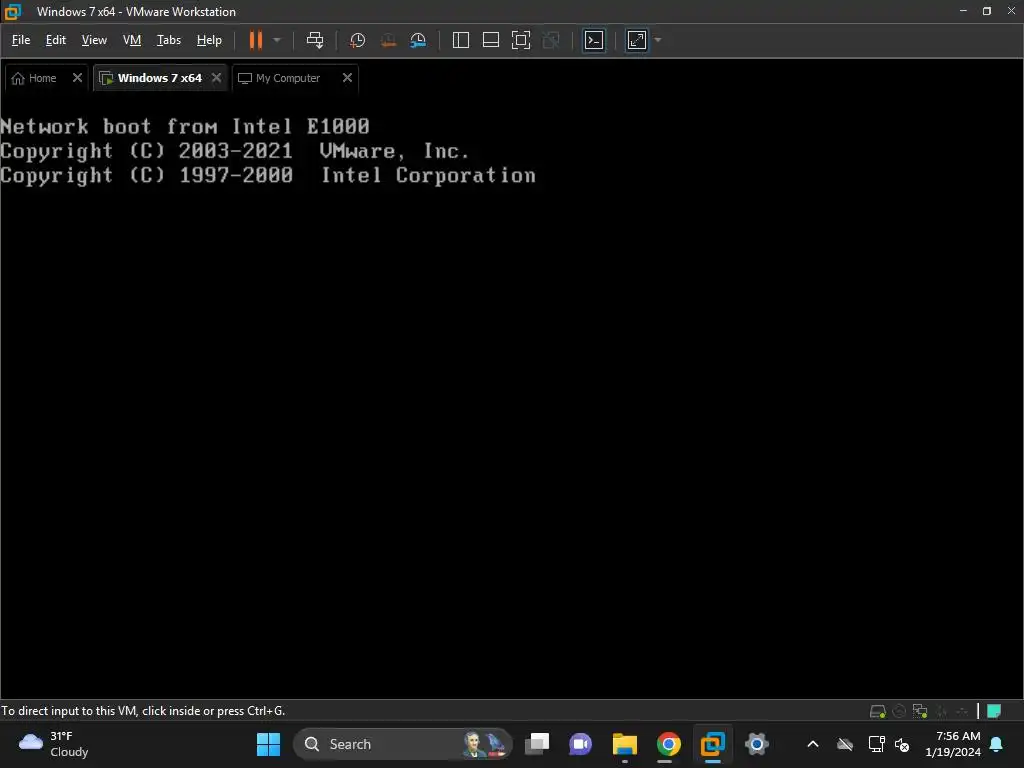Show hidden system tray icons chevron
The height and width of the screenshot is (768, 1024).
point(813,744)
